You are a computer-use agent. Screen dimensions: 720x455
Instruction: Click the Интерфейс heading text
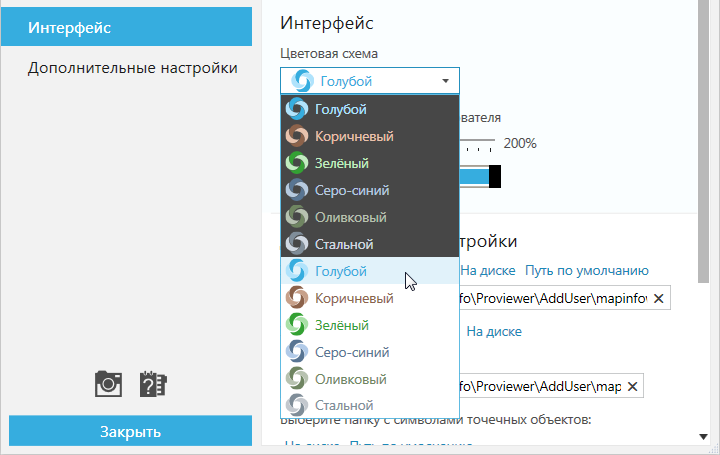click(x=327, y=23)
